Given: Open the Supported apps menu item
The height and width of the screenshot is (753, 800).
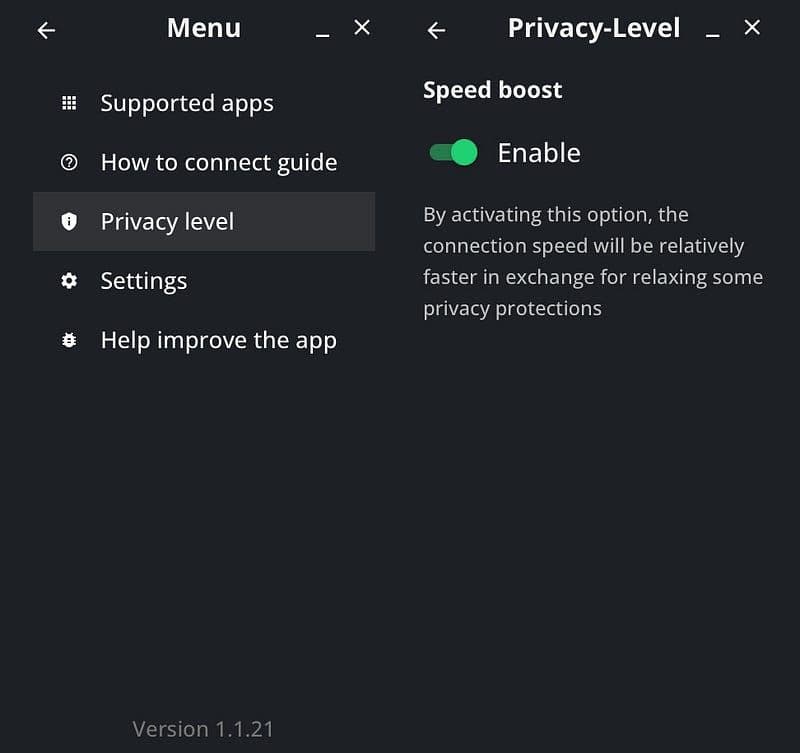Looking at the screenshot, I should [187, 103].
